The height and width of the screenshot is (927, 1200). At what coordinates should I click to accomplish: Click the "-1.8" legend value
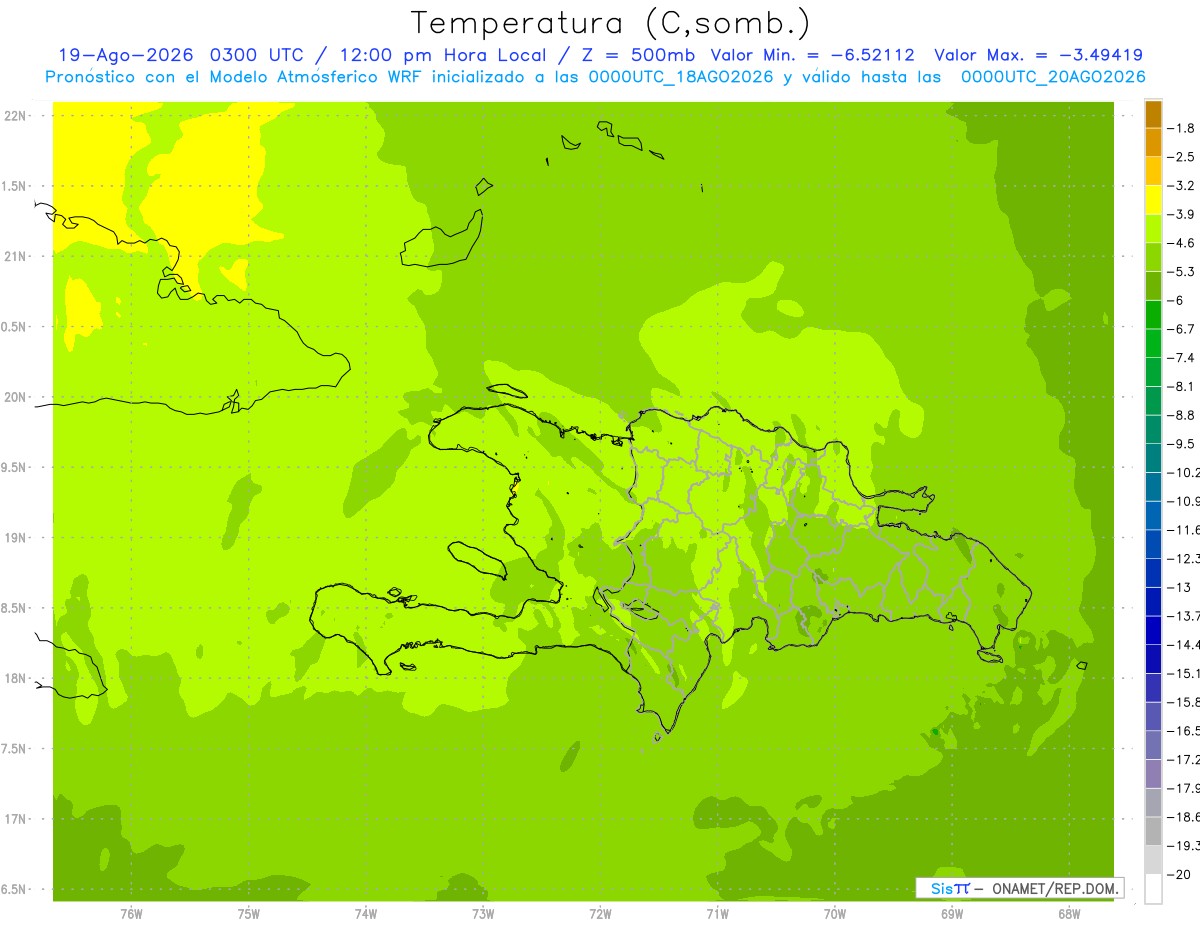1181,128
